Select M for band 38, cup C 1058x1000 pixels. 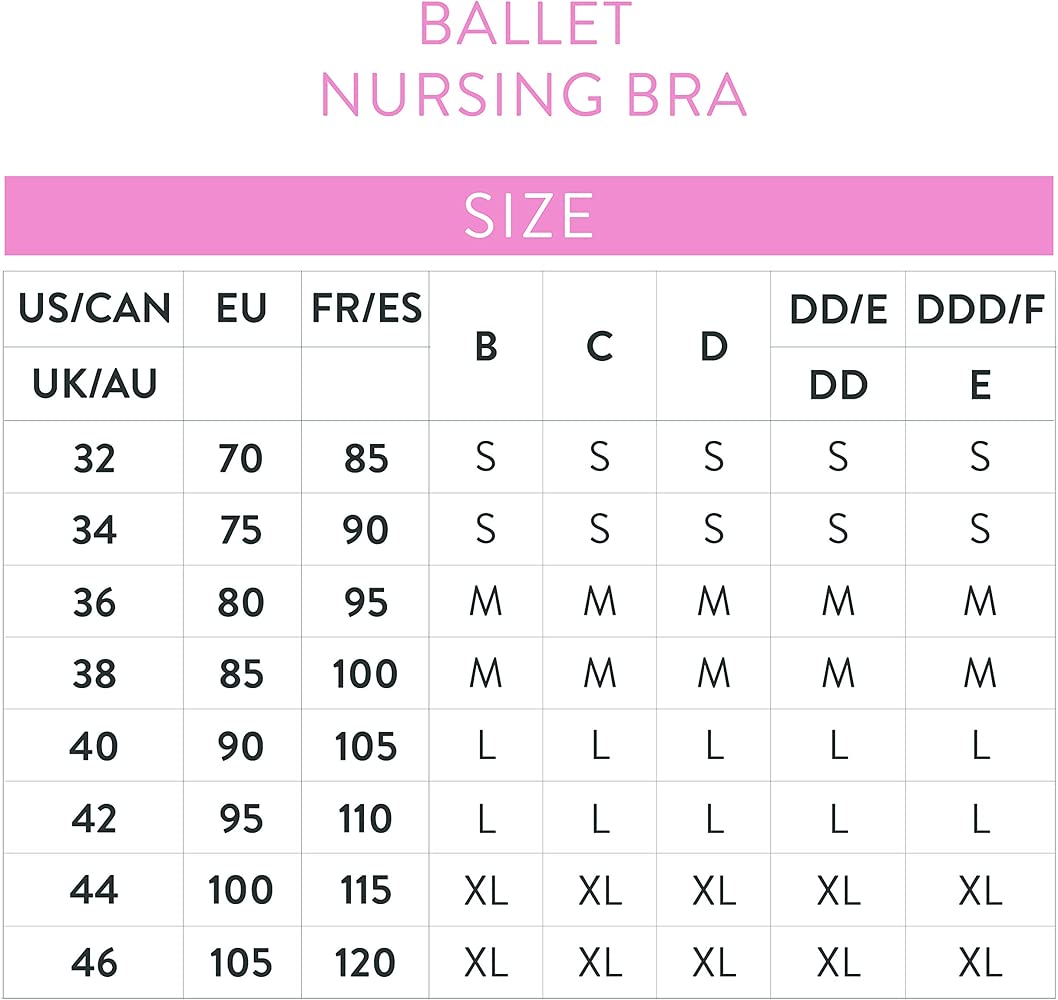(599, 674)
